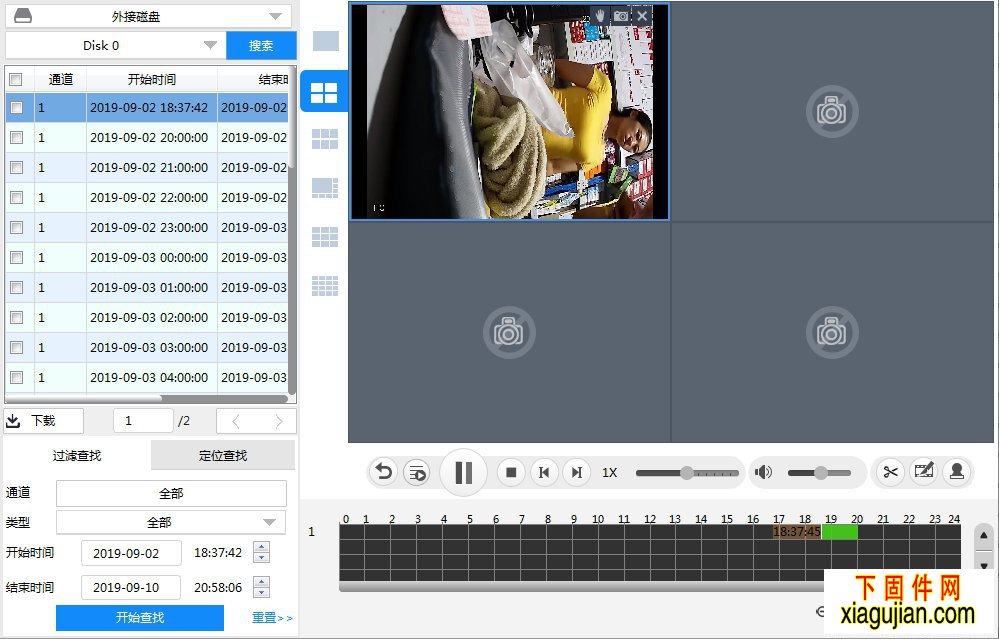This screenshot has height=639, width=999.
Task: Choose the six-window layout icon
Action: [325, 139]
